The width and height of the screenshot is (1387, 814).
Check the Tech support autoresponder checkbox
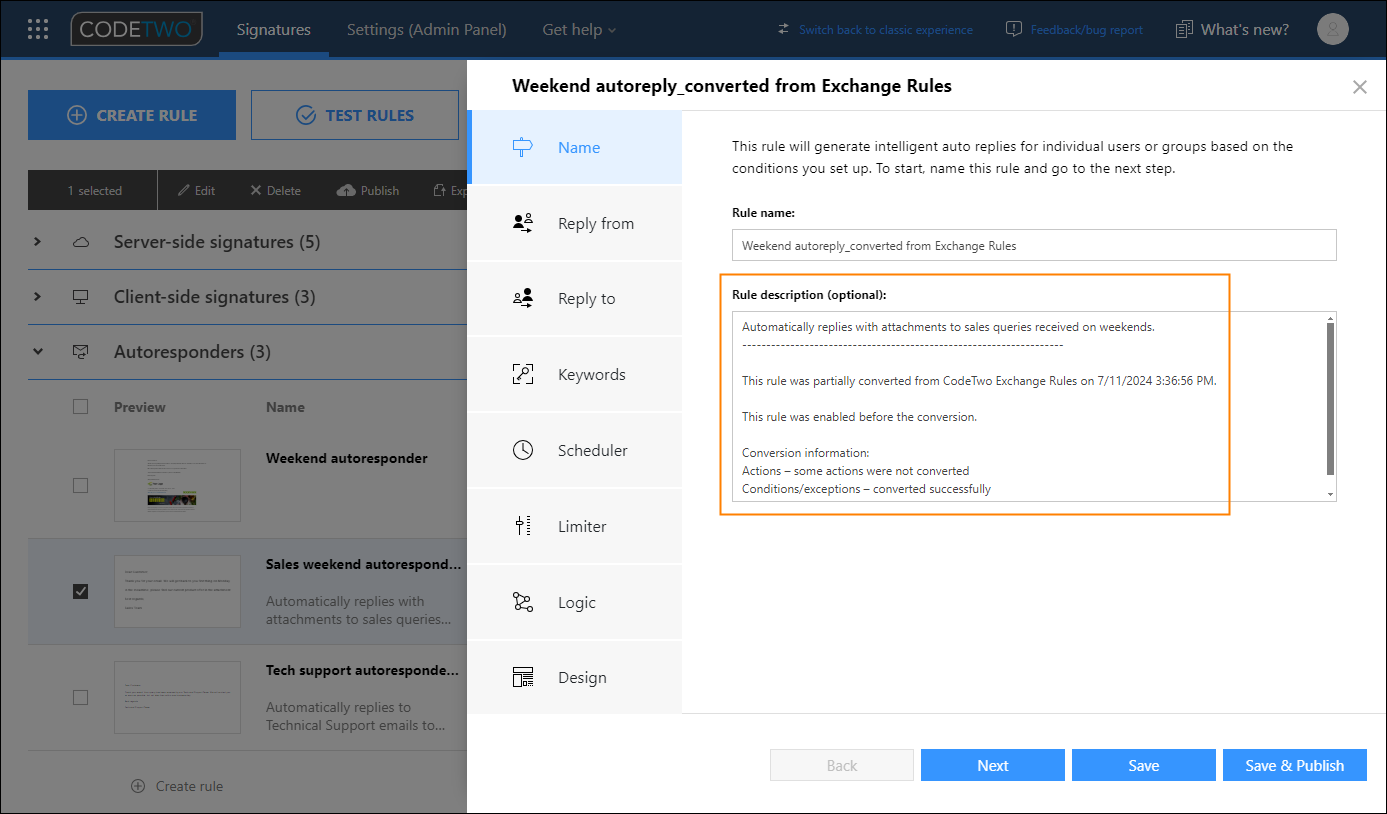click(80, 697)
